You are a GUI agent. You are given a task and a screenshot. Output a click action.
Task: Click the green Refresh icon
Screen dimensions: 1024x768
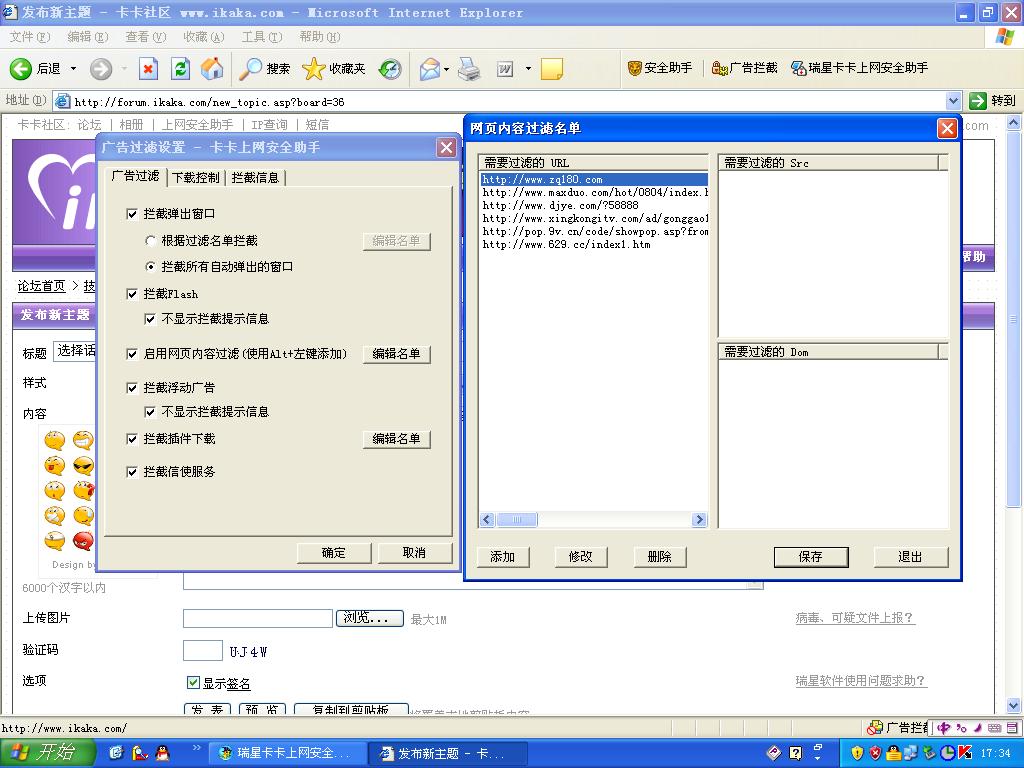pyautogui.click(x=180, y=69)
